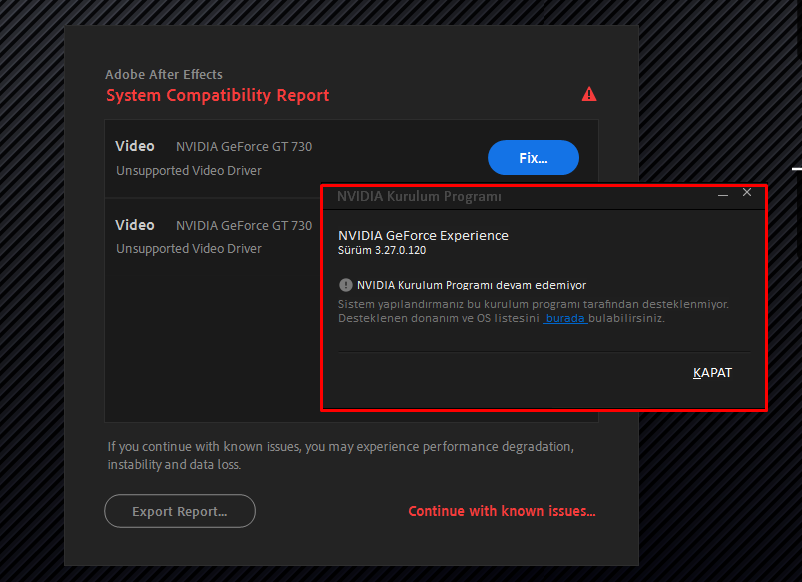The width and height of the screenshot is (802, 582).
Task: Choose Continue with known issues...
Action: [502, 511]
